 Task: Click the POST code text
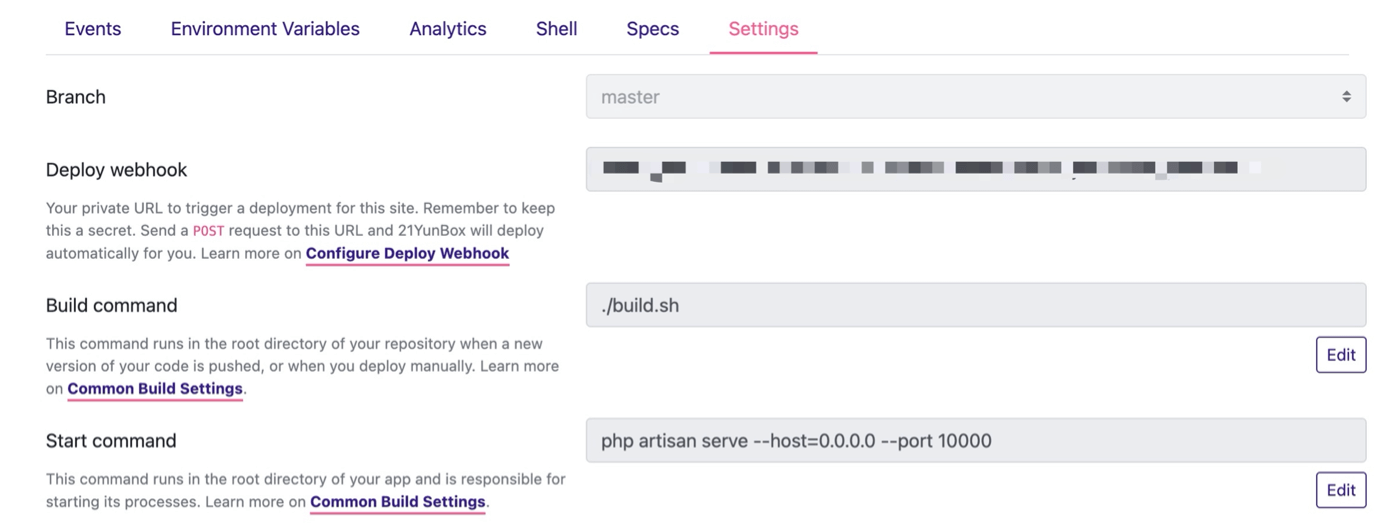coord(208,231)
